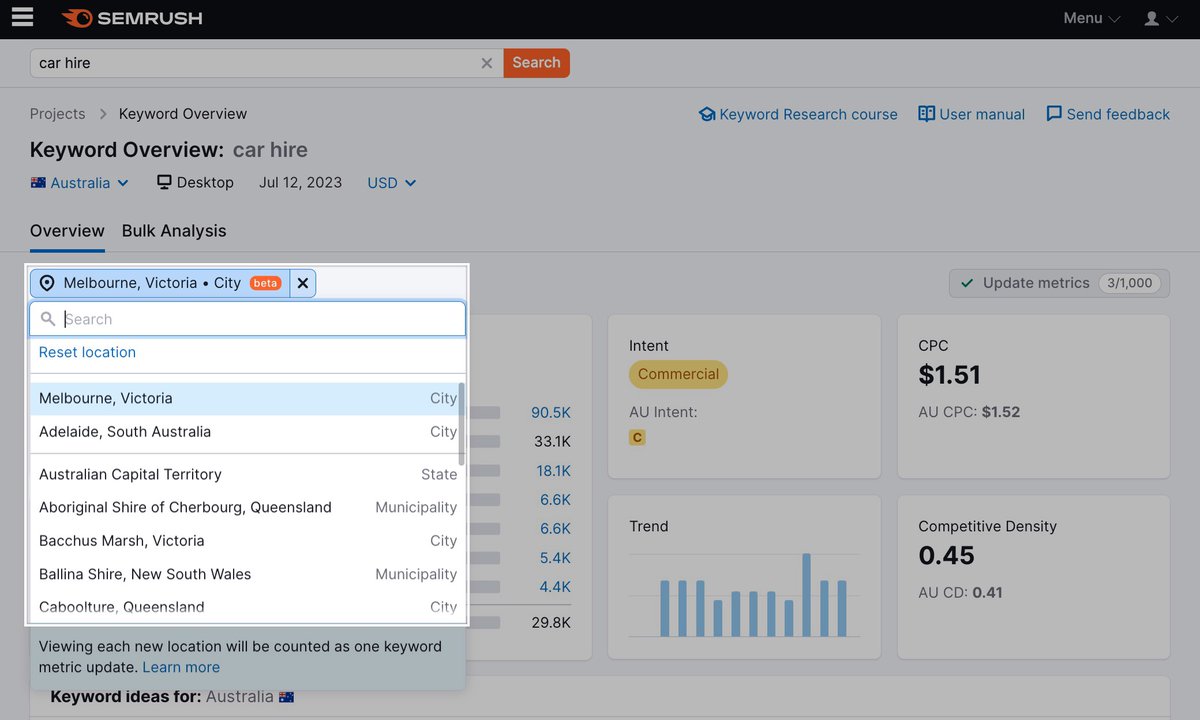Click the 29.8K total volume value
This screenshot has width=1200, height=720.
tap(551, 622)
